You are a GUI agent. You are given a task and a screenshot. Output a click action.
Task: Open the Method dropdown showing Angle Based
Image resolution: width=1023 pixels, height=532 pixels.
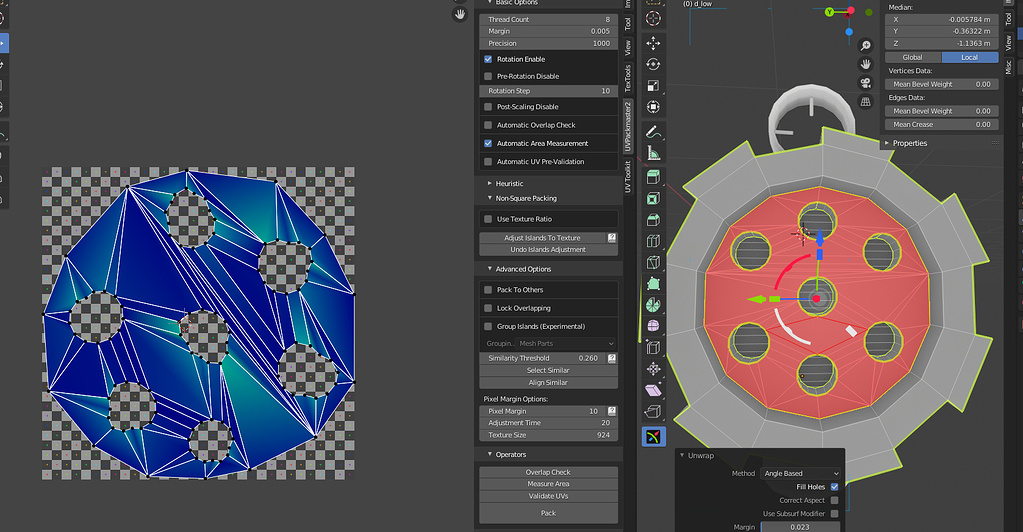pos(801,473)
